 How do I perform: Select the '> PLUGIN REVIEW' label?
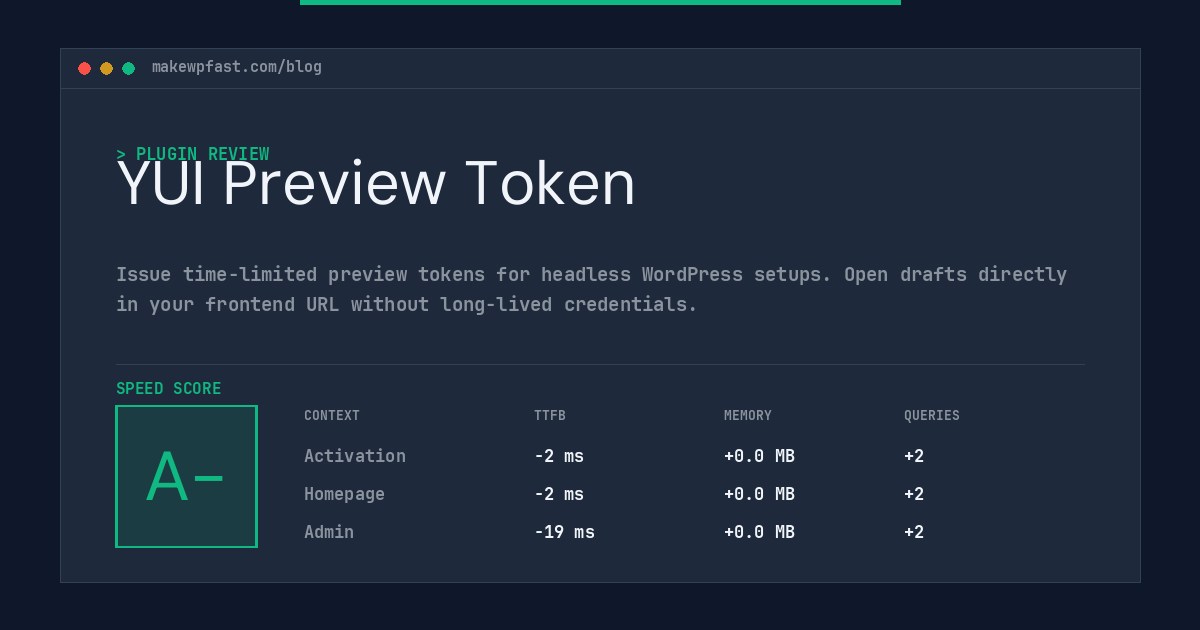click(193, 154)
